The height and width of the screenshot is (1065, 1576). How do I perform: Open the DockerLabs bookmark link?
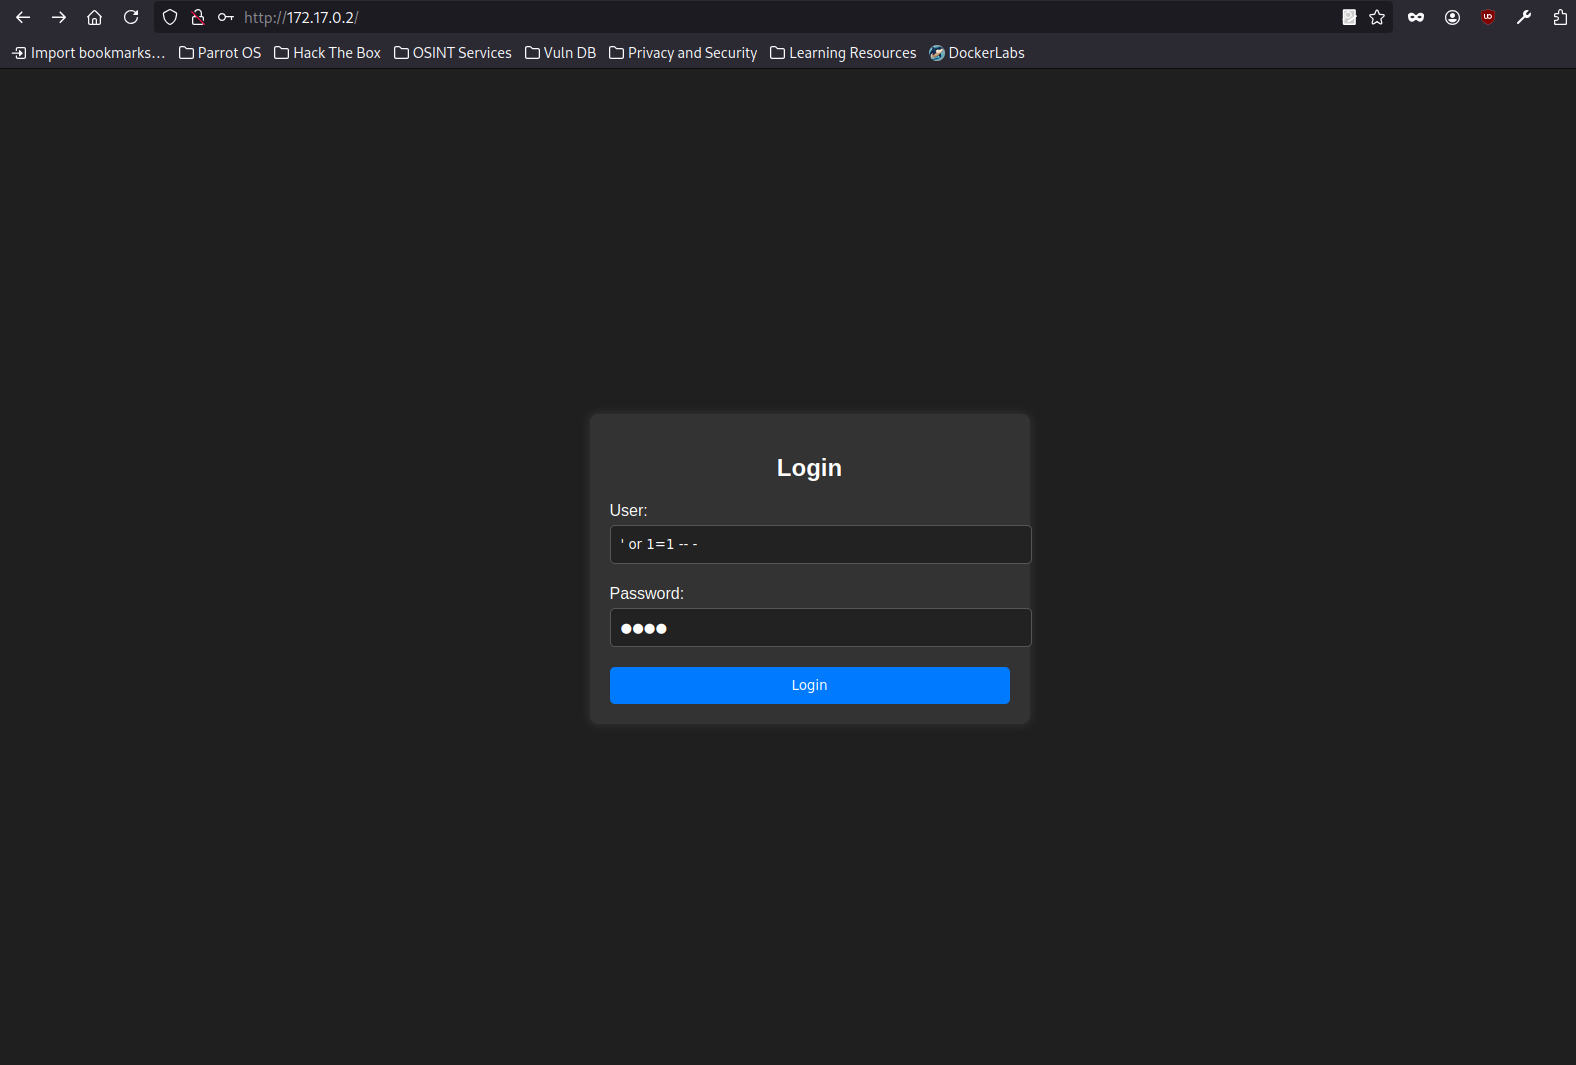(977, 53)
